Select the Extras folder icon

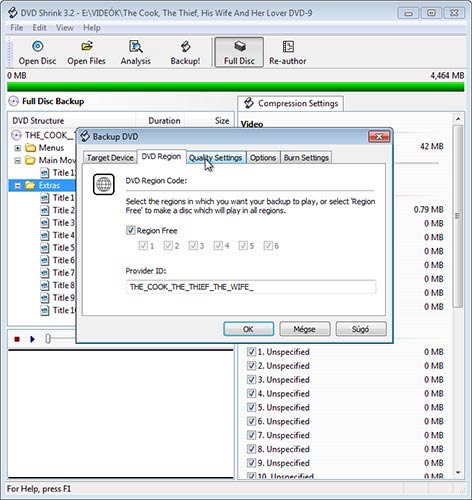coord(30,185)
